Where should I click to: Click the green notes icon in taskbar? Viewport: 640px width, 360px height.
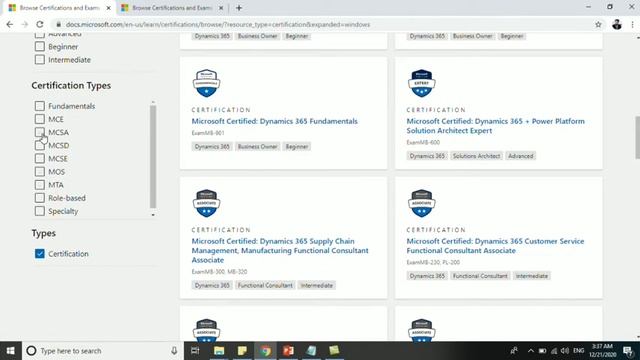[334, 351]
